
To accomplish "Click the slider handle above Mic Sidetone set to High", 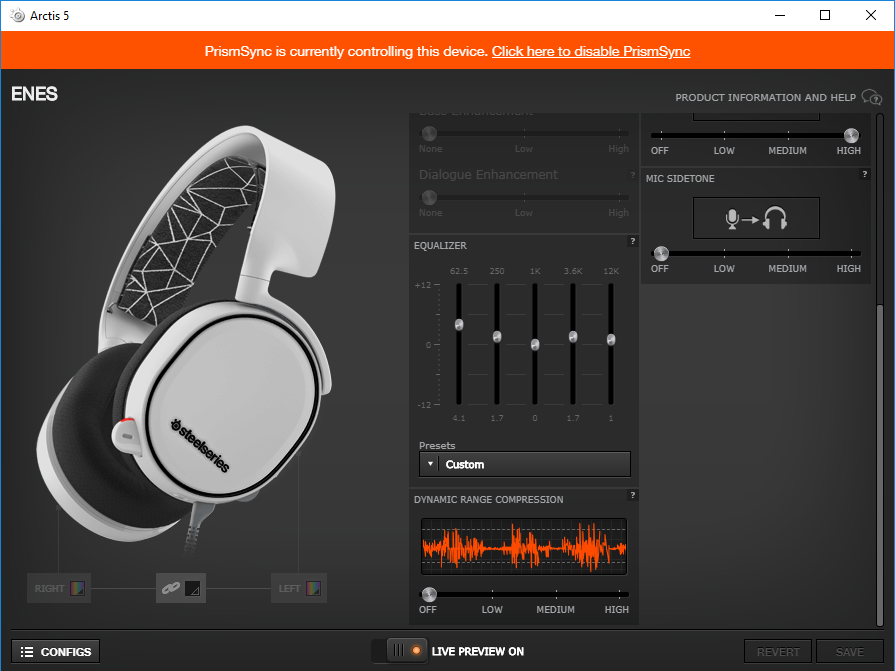I will [x=851, y=135].
